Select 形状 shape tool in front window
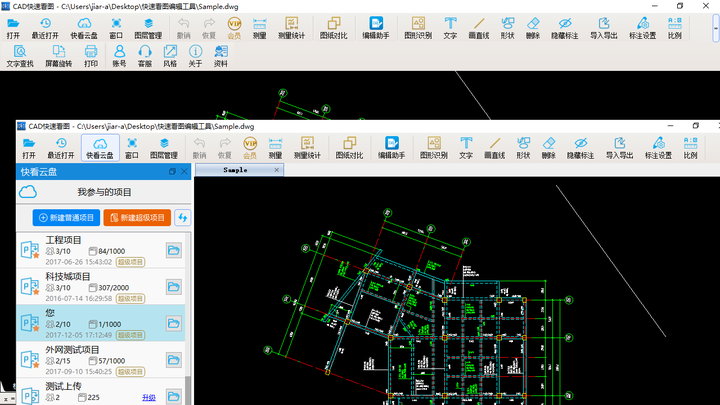720x405 pixels. (523, 148)
